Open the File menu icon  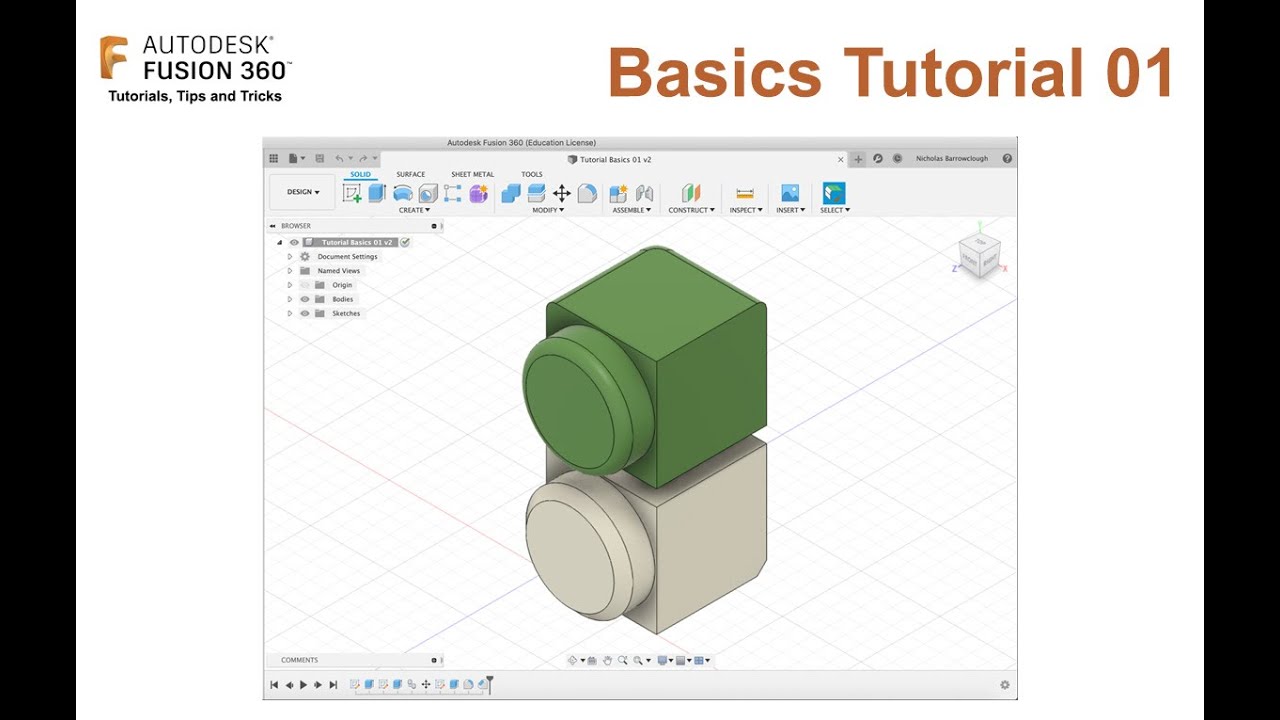[295, 159]
